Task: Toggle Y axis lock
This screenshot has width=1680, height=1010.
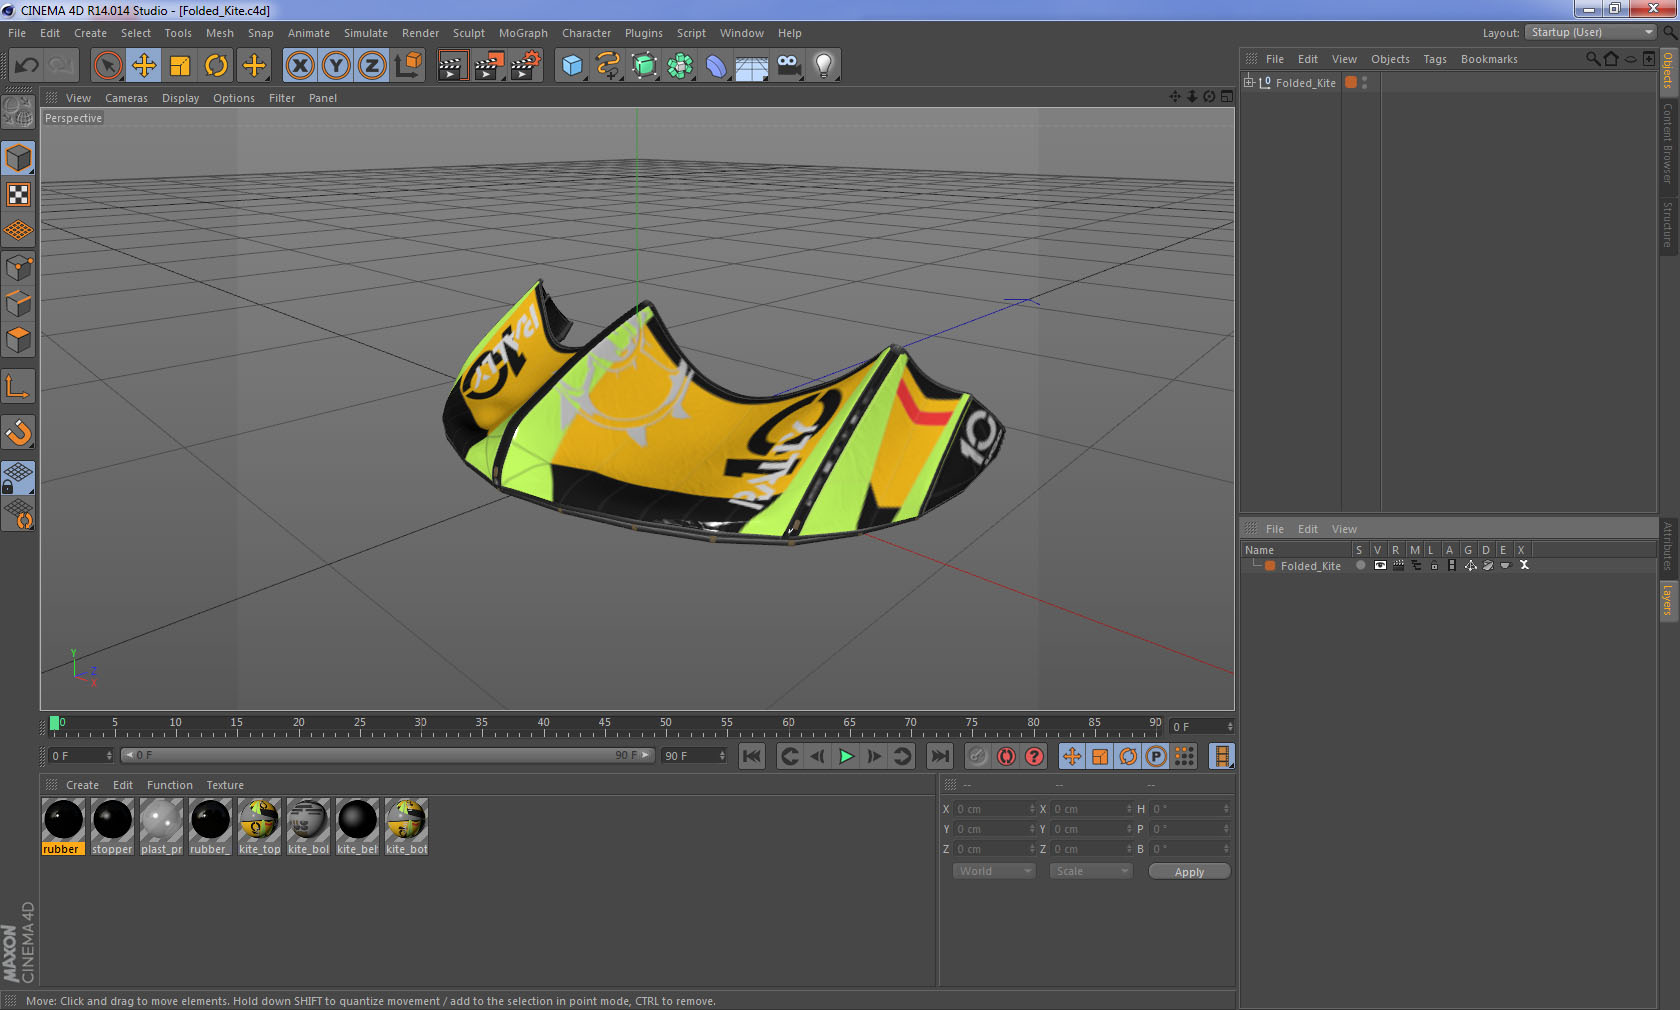Action: tap(336, 66)
